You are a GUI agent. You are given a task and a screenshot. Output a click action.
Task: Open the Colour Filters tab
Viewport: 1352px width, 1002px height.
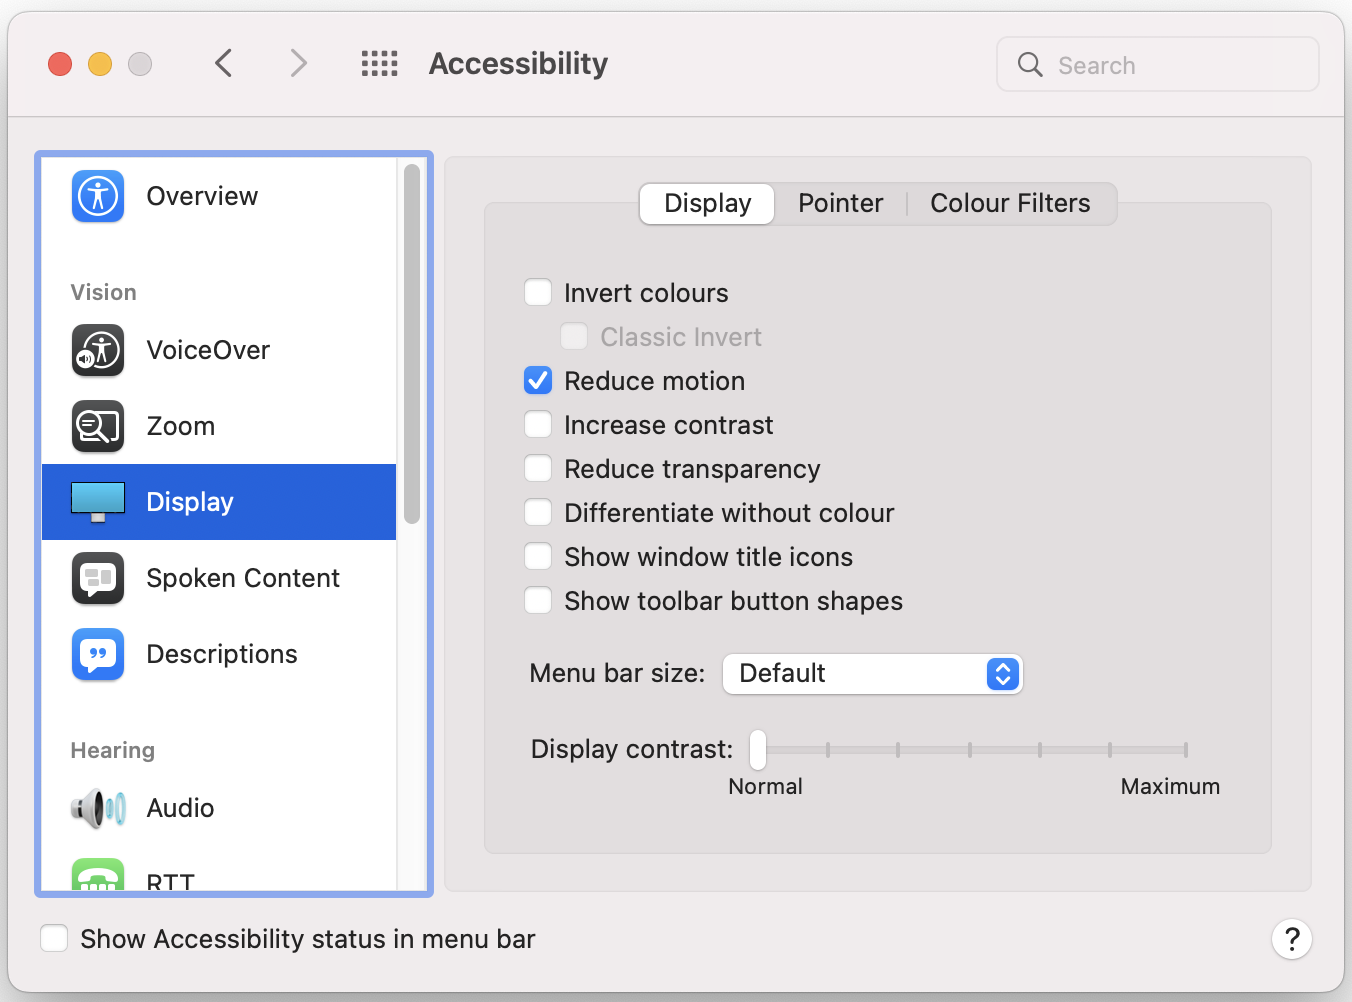pos(1009,203)
